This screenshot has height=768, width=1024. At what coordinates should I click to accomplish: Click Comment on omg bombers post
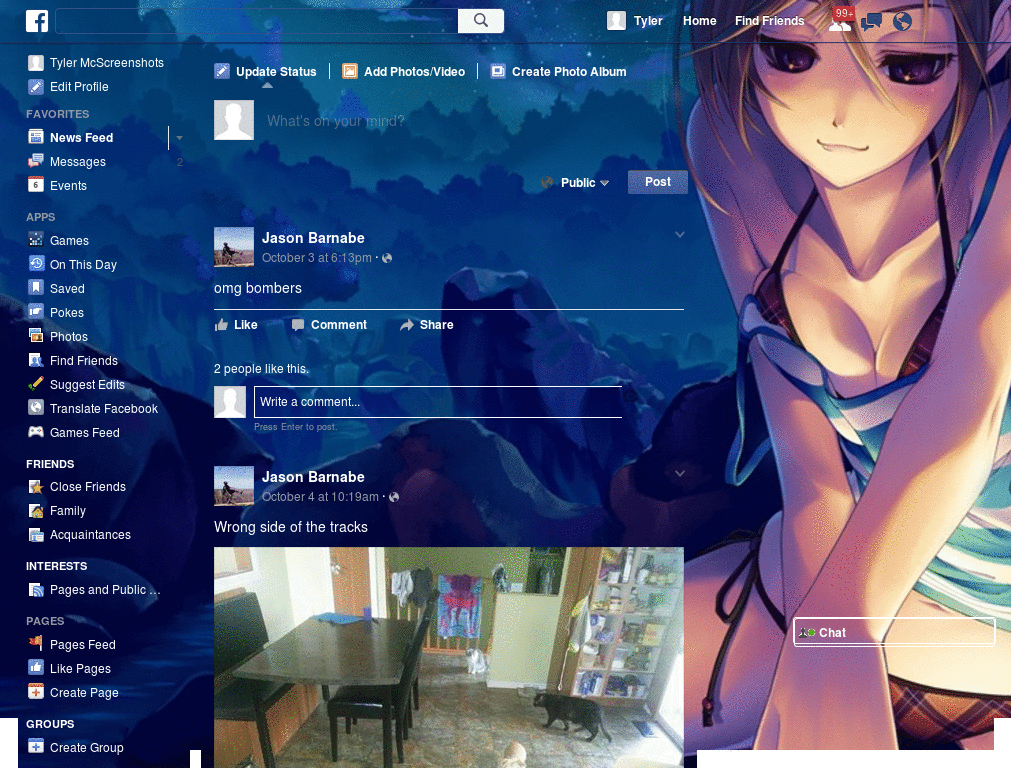click(329, 325)
